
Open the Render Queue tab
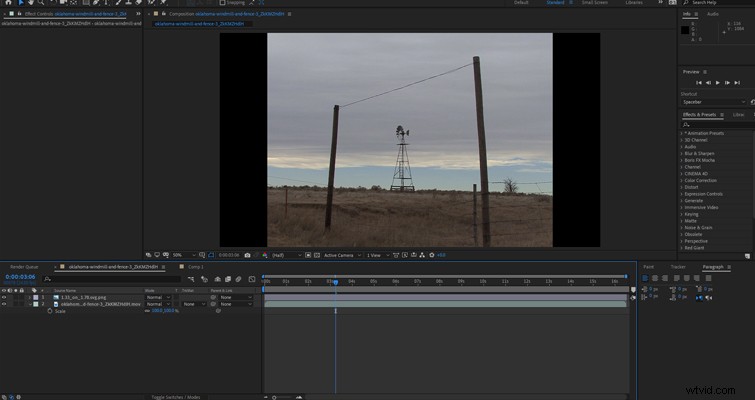pyautogui.click(x=24, y=267)
